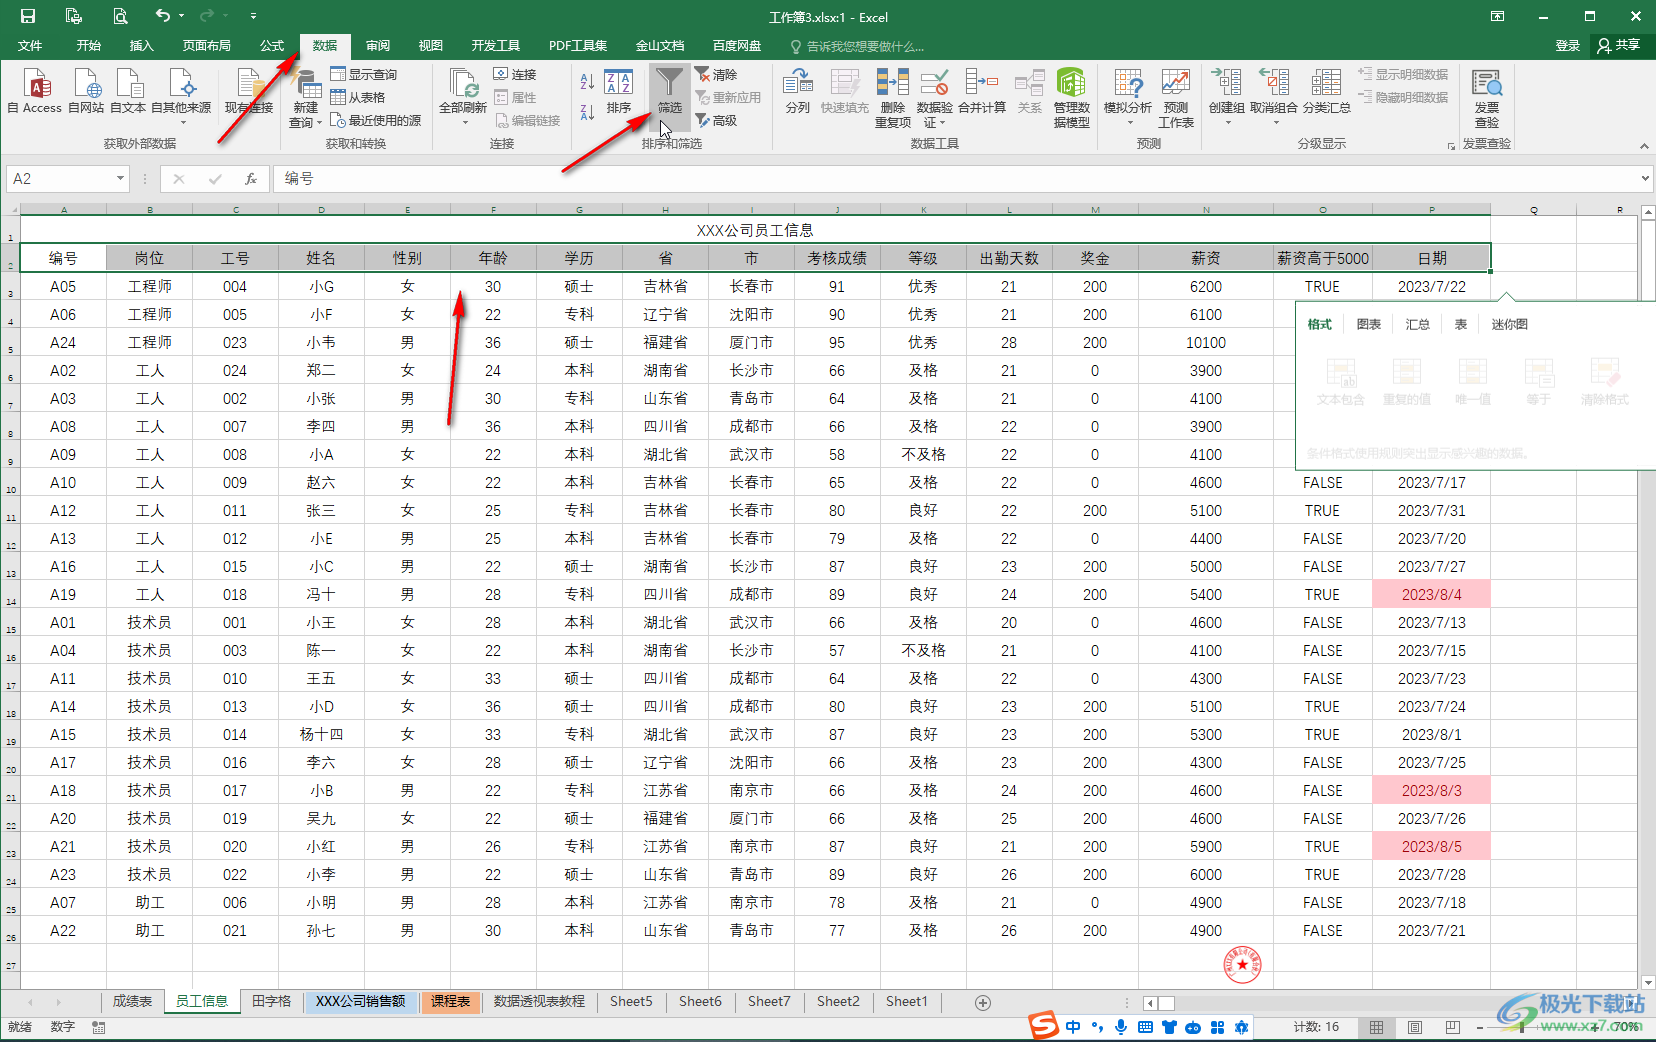Switch to sheet 课程表
The height and width of the screenshot is (1042, 1656).
coord(451,1001)
